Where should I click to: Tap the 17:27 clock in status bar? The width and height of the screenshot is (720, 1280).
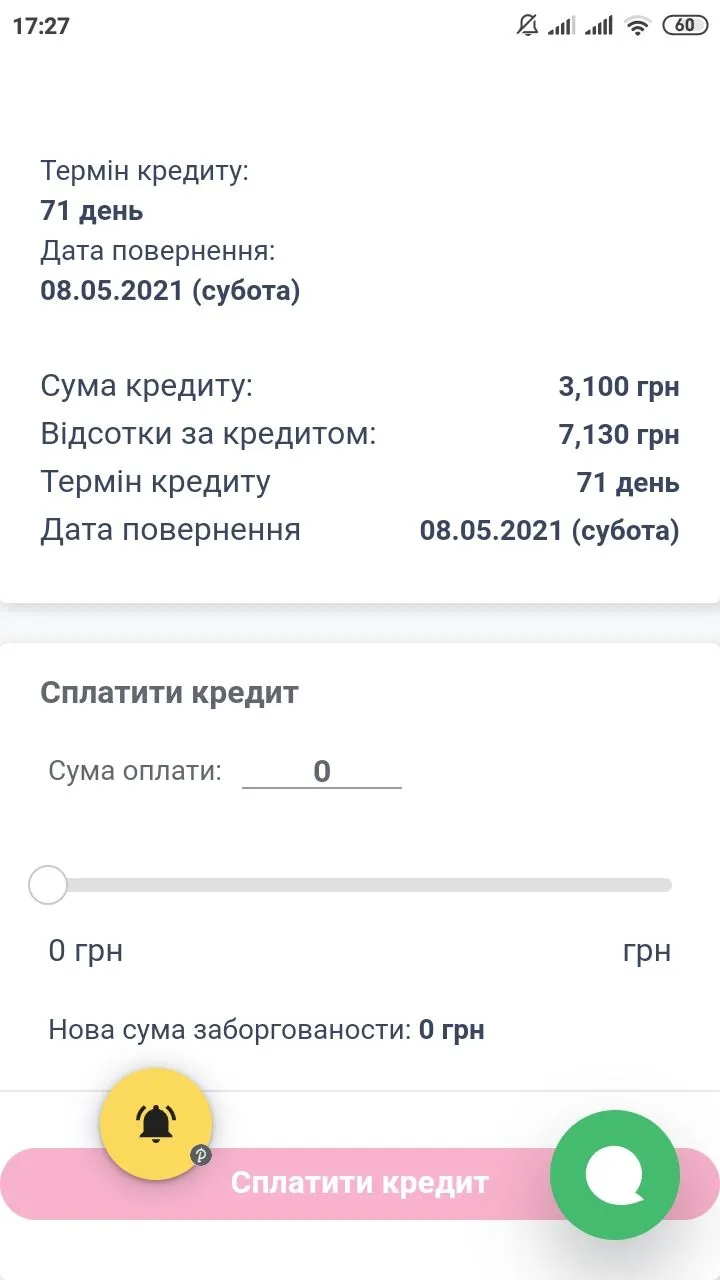point(41,26)
